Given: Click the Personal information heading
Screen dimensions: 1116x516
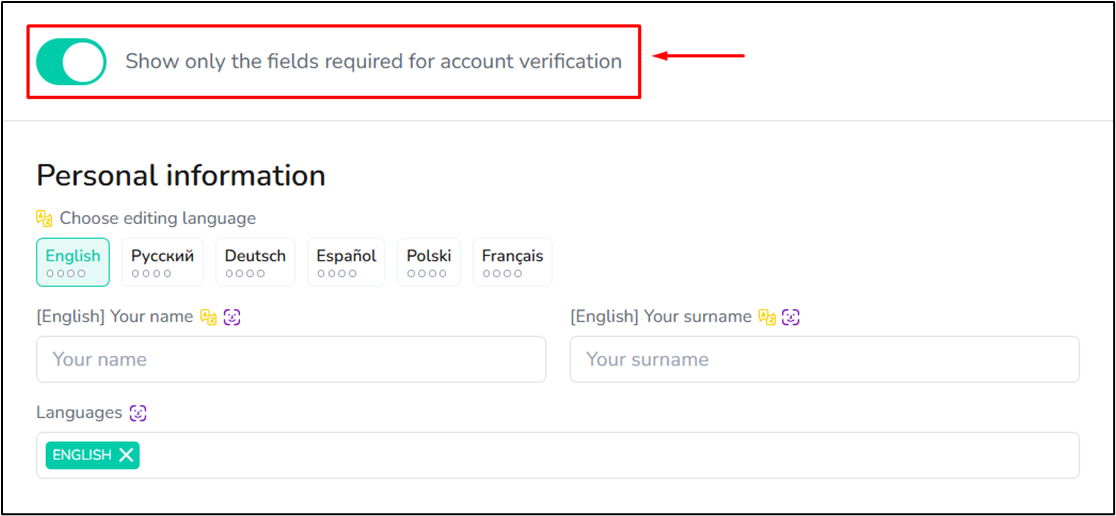Looking at the screenshot, I should tap(181, 176).
